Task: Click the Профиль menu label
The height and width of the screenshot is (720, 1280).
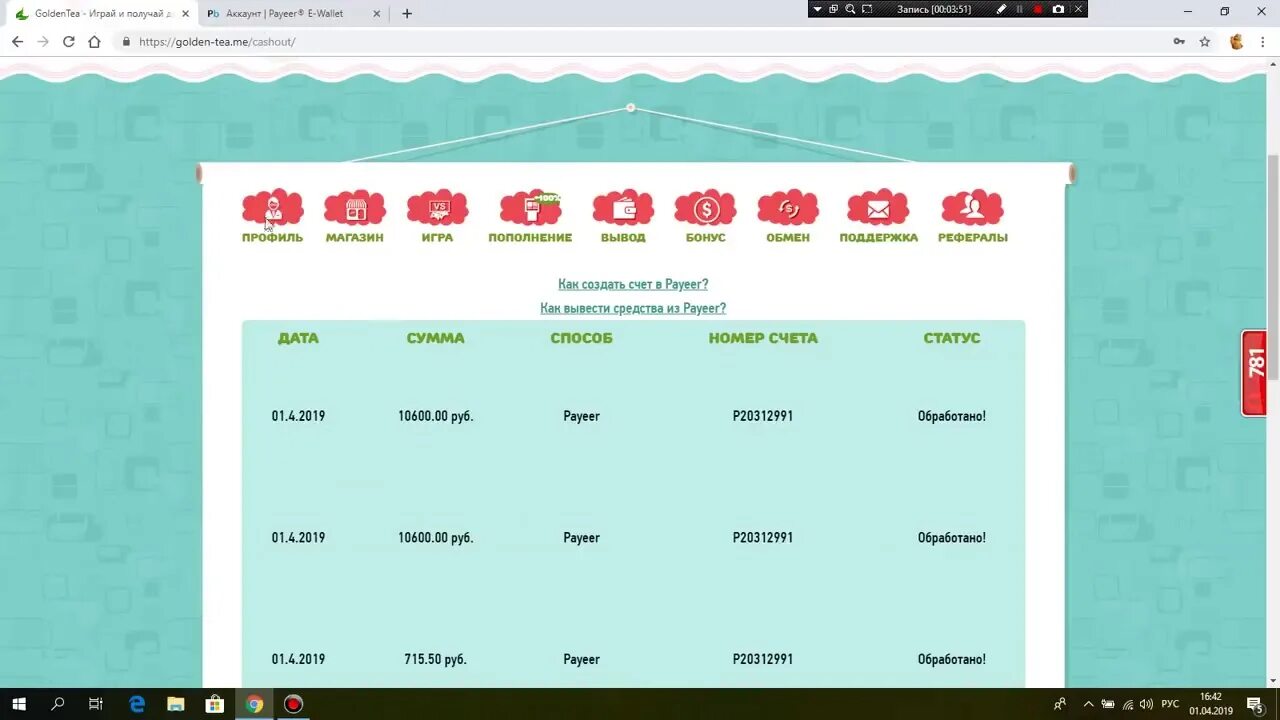Action: click(x=272, y=238)
